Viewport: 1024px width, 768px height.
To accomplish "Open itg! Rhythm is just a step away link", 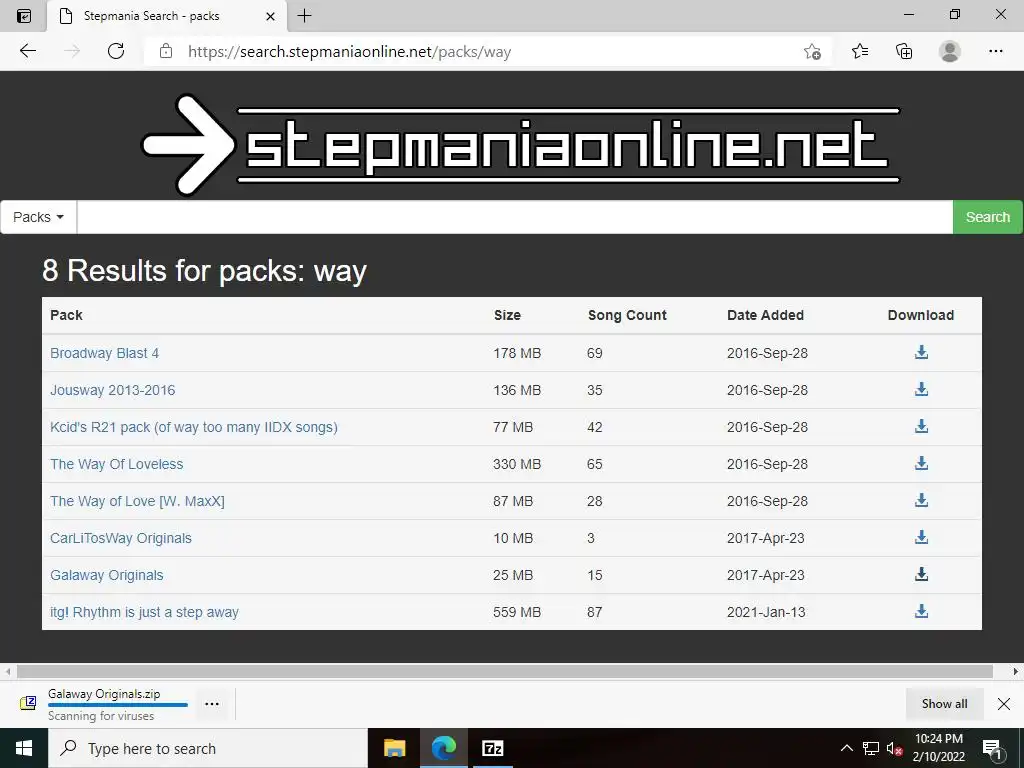I will point(144,612).
